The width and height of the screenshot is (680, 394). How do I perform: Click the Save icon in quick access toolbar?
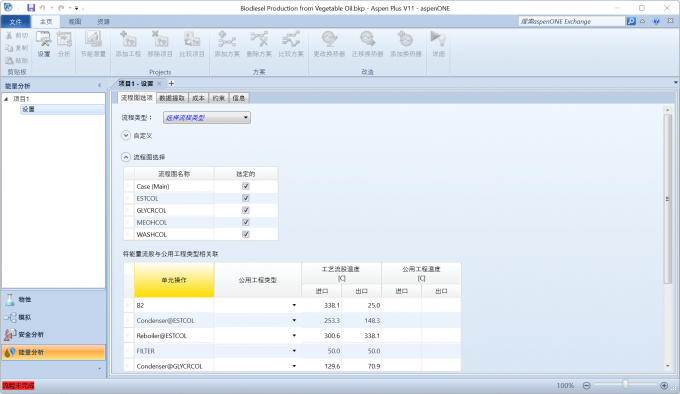(x=31, y=8)
